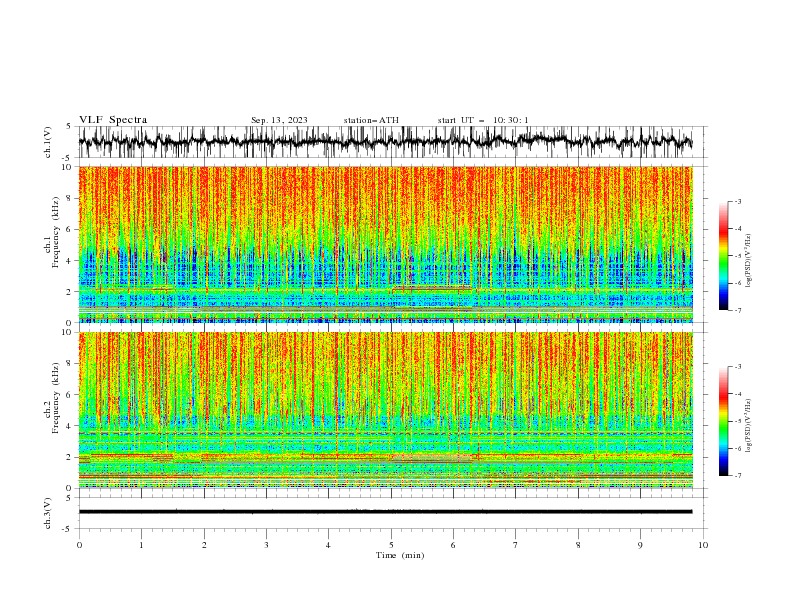Screen dimensions: 792x612
Task: Click the "-5" tick on ch.3(V) axis
Action: (66, 529)
